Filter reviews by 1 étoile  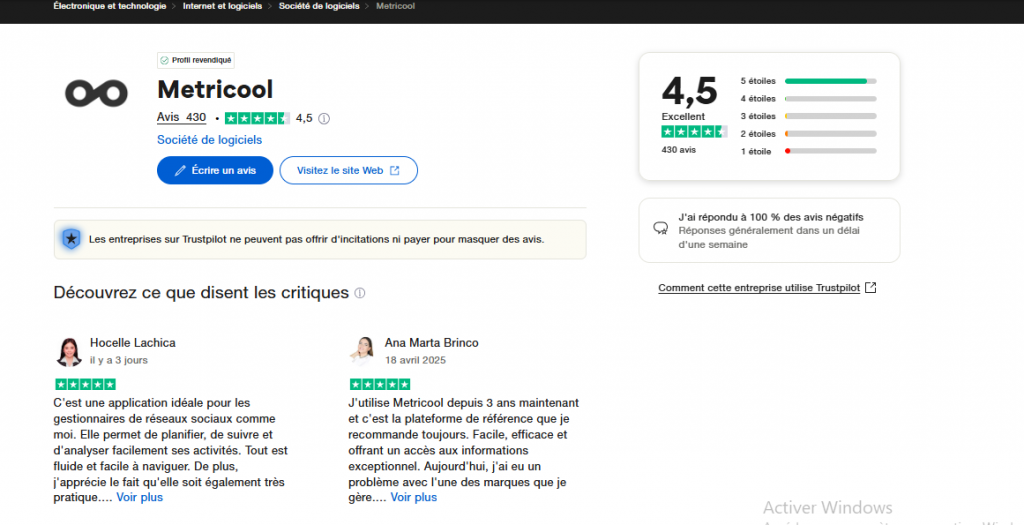[x=808, y=151]
